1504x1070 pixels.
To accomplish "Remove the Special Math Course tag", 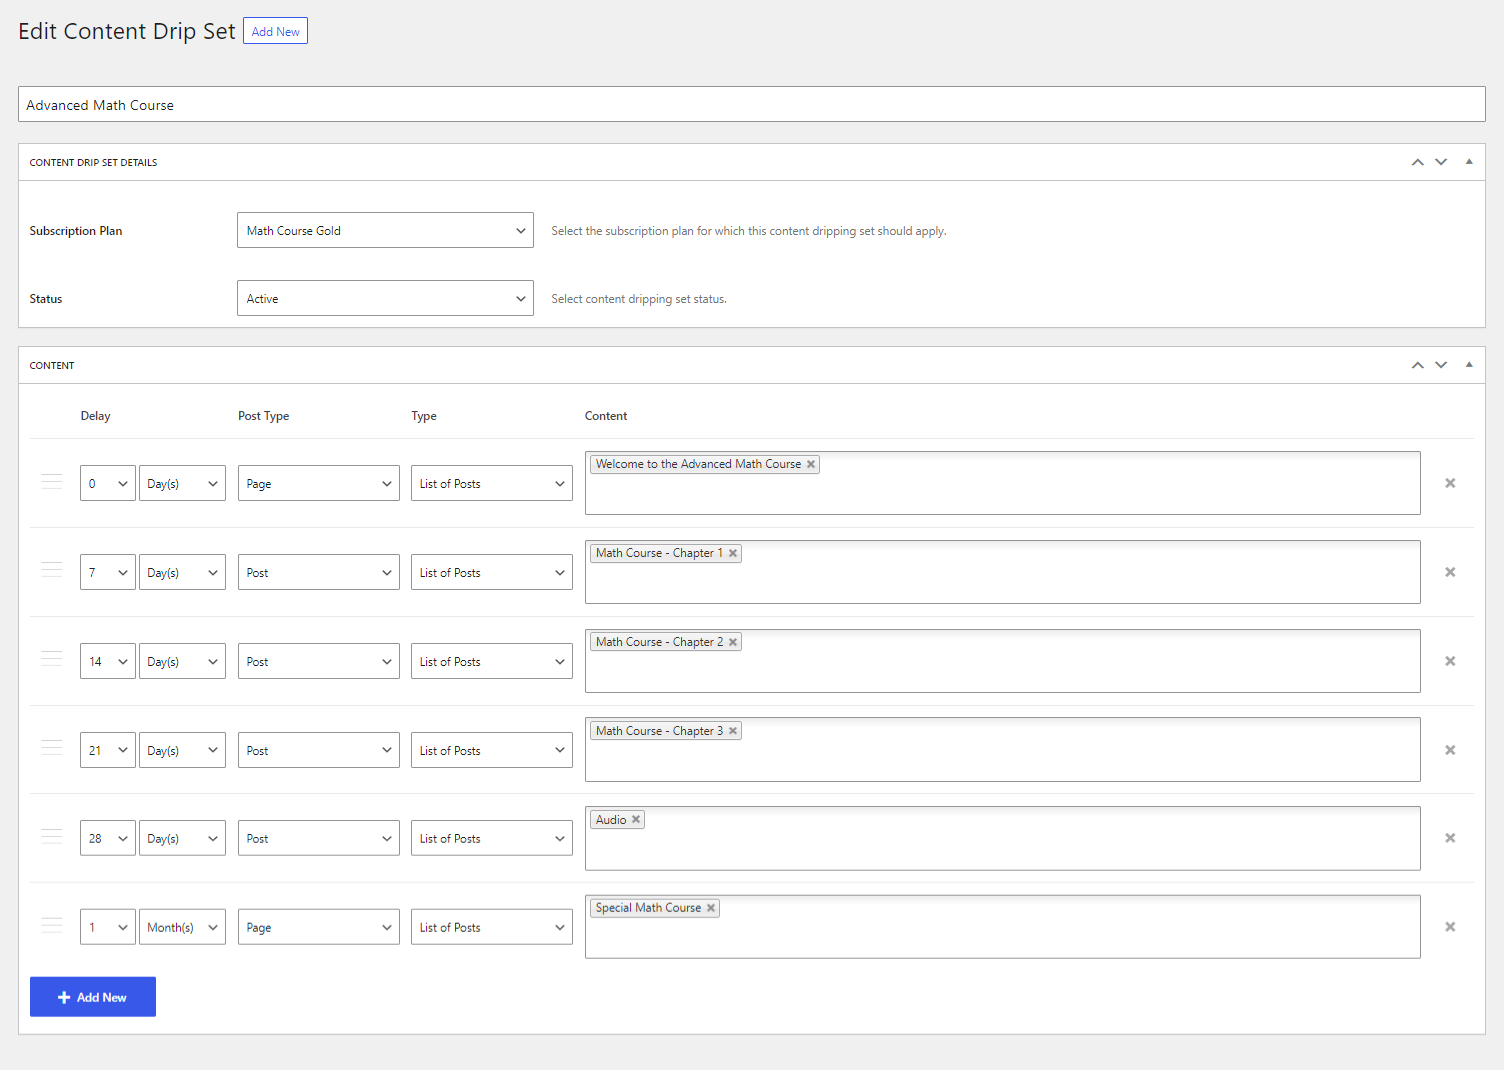I will (x=711, y=908).
